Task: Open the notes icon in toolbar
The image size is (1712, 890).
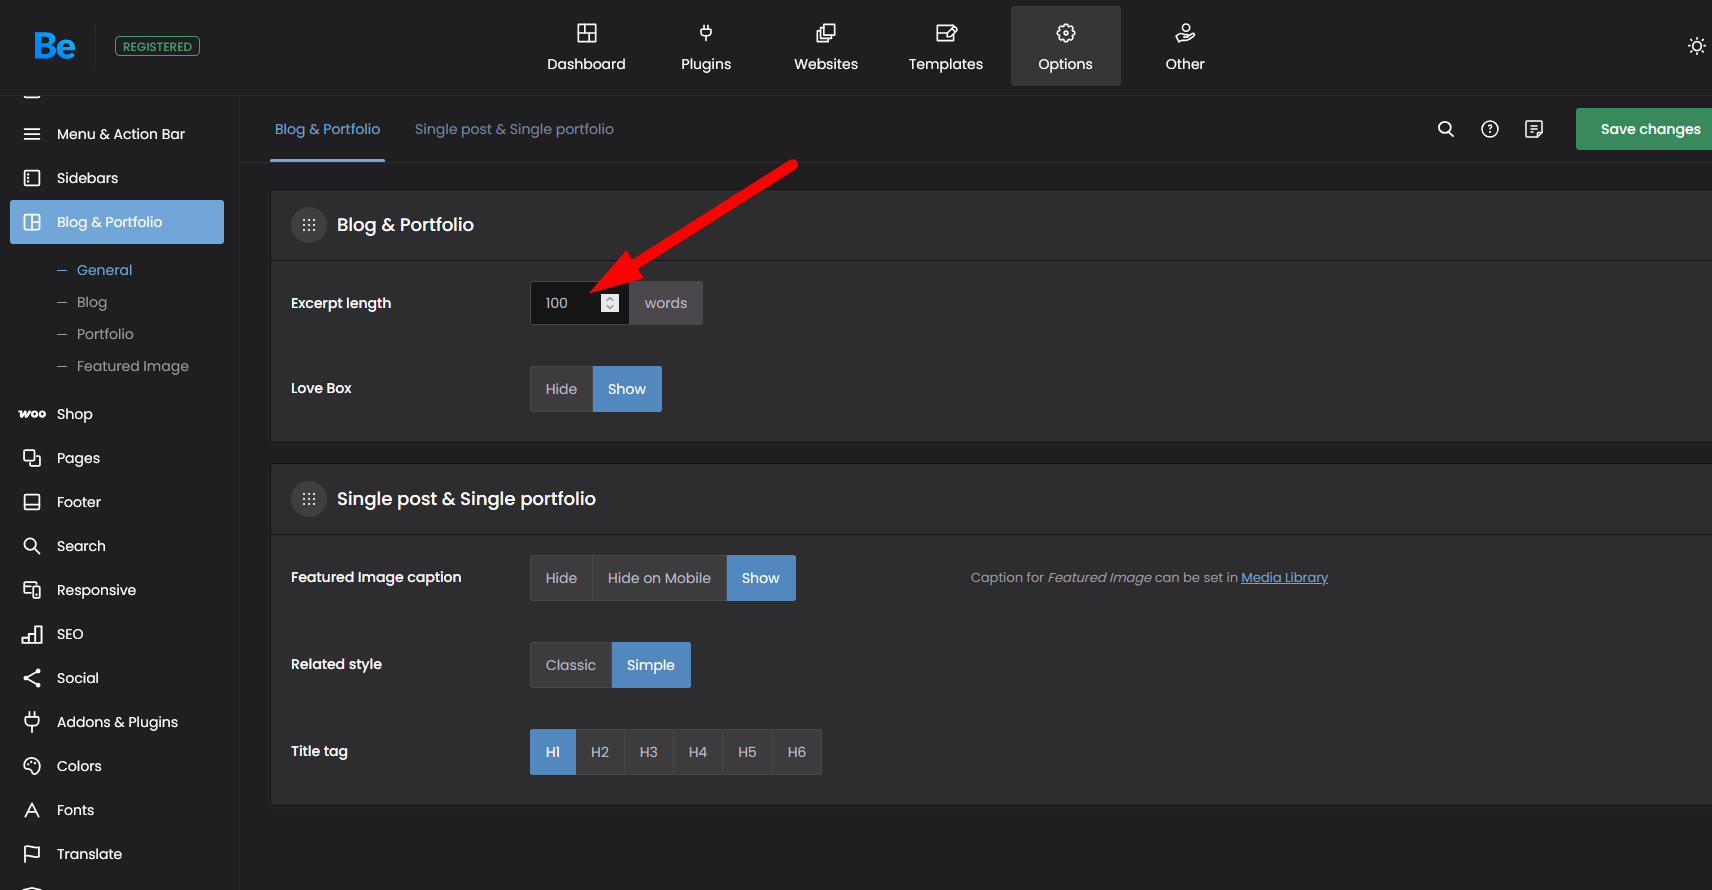Action: coord(1534,129)
